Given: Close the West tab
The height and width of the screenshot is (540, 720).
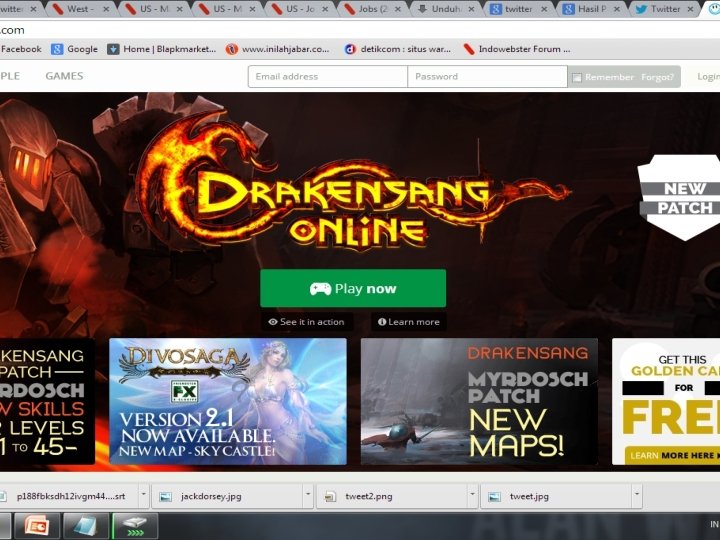Looking at the screenshot, I should 106,9.
